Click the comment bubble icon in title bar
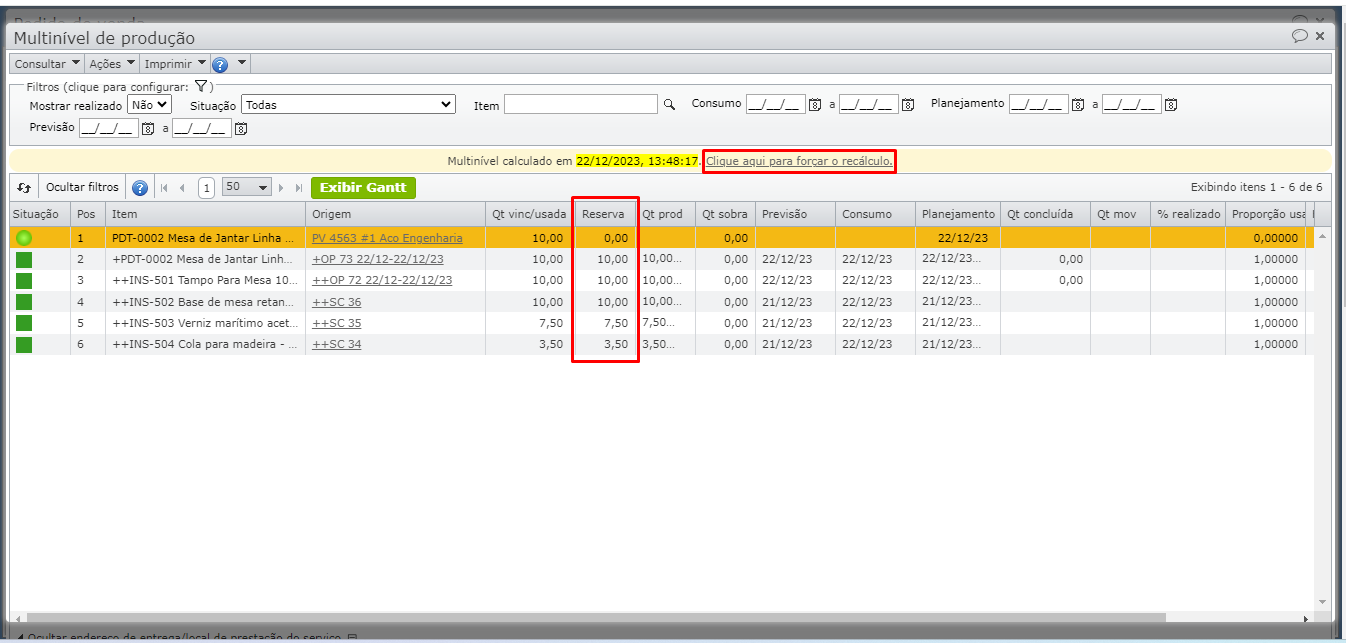 (x=1299, y=36)
